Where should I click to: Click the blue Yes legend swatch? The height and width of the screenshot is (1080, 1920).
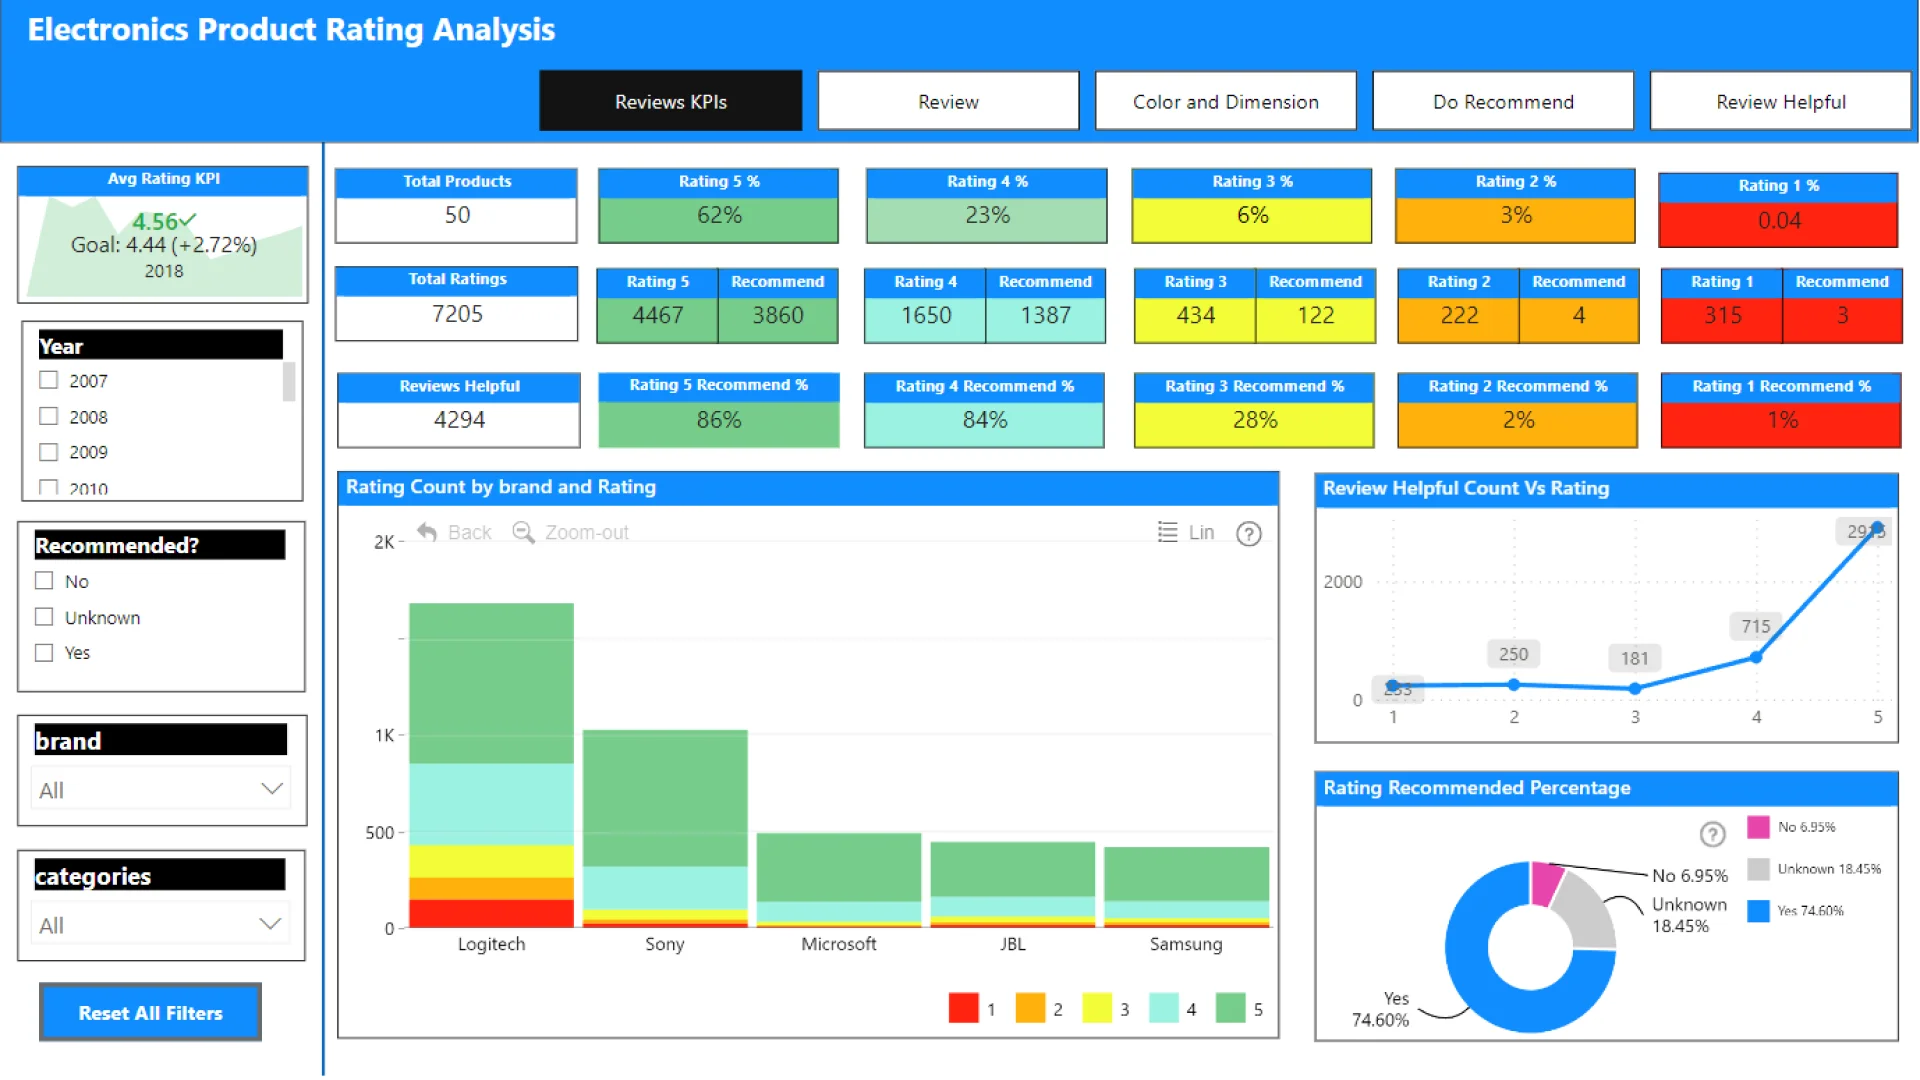click(x=1758, y=911)
